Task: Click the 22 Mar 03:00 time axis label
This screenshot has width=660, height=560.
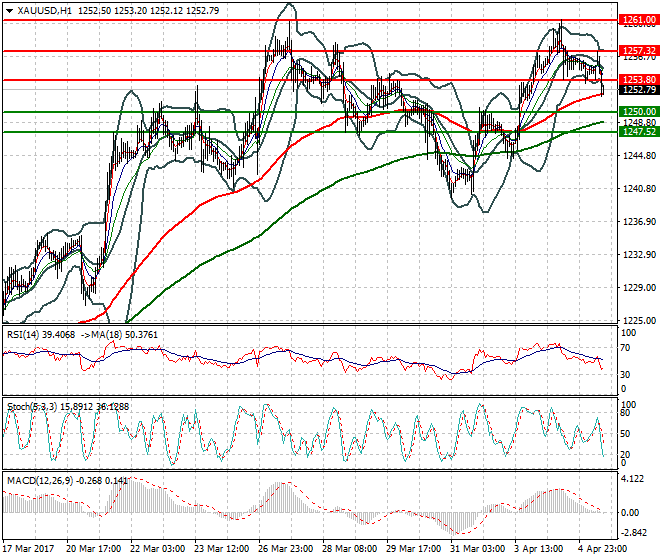Action: pyautogui.click(x=157, y=549)
